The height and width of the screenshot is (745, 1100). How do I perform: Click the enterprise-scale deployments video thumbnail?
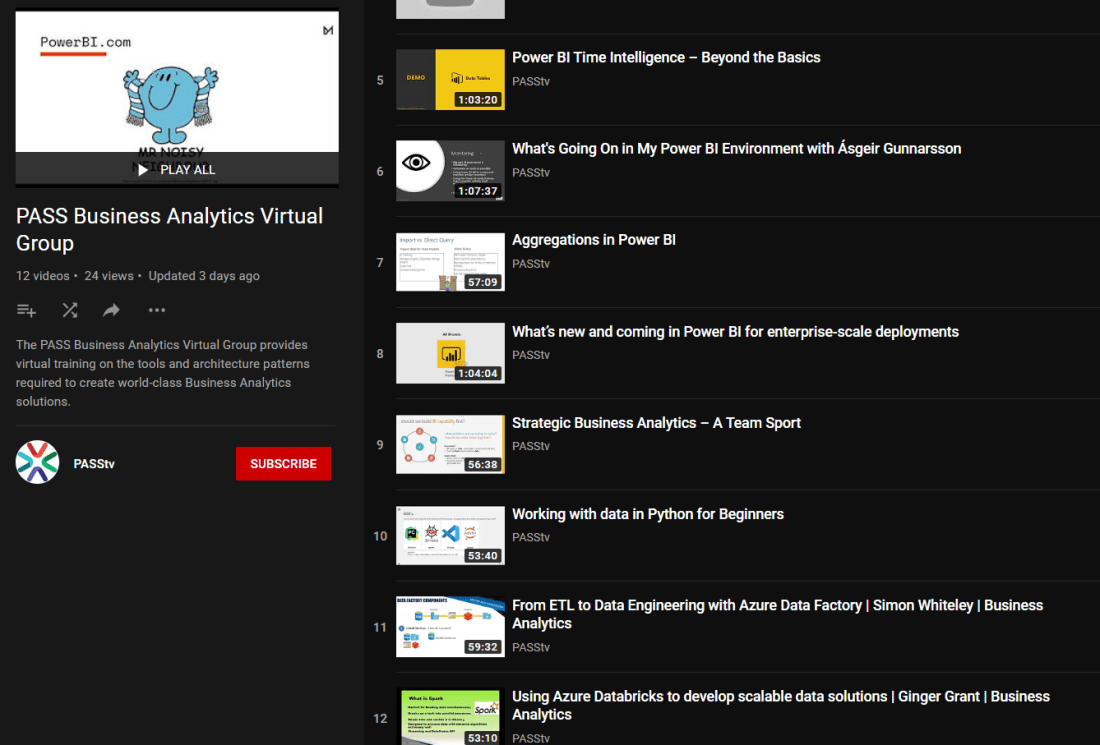[450, 352]
